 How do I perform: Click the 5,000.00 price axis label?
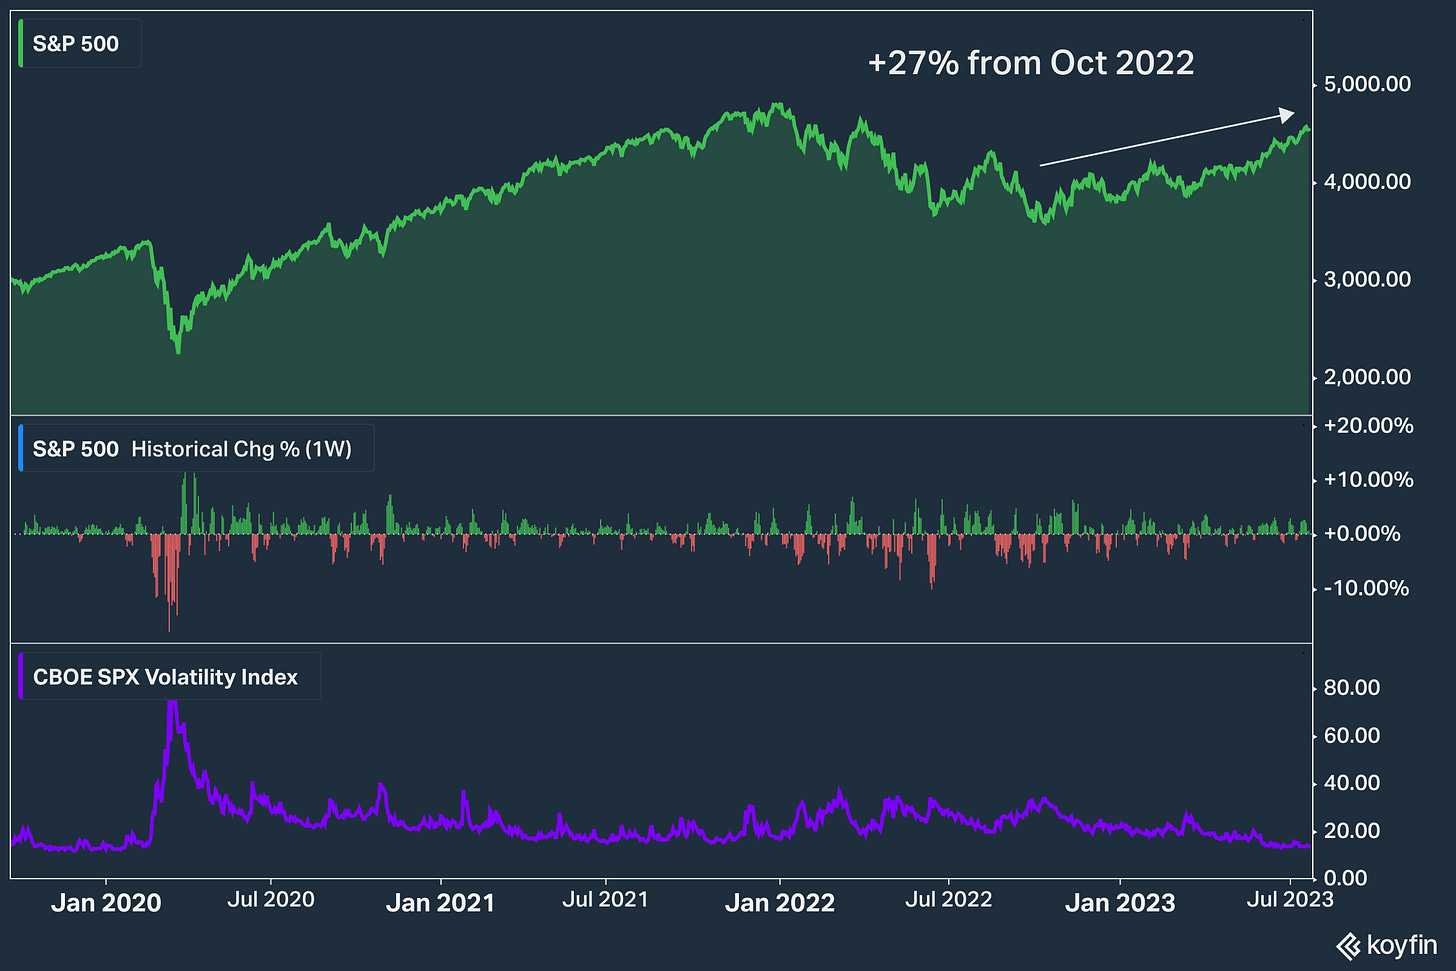[1367, 84]
